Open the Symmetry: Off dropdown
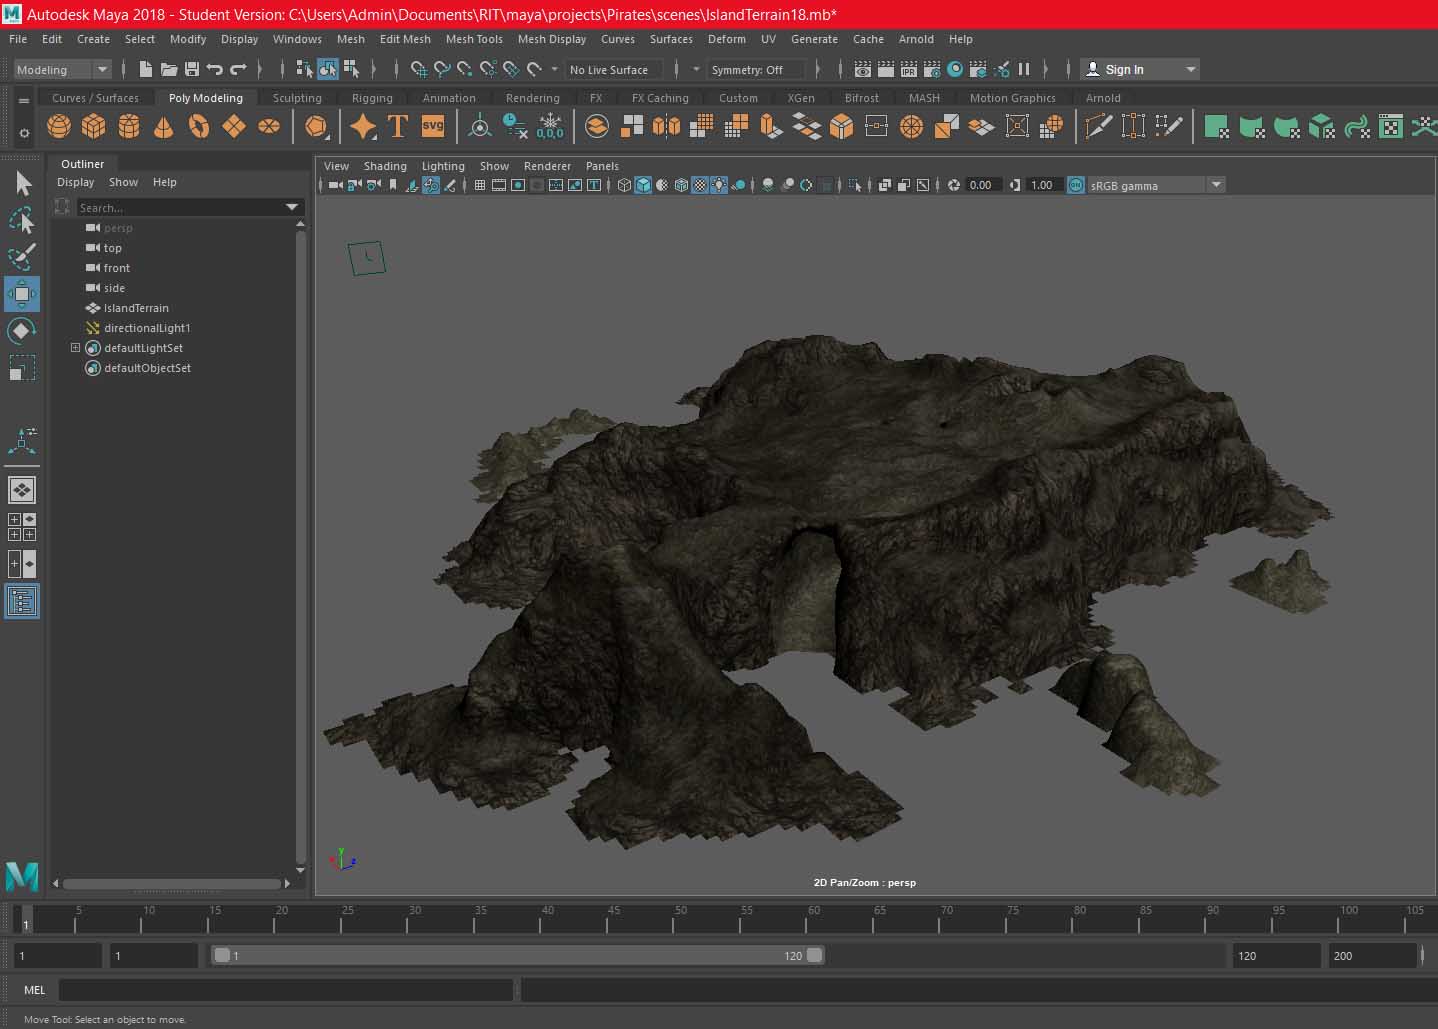The height and width of the screenshot is (1029, 1438). (x=757, y=69)
